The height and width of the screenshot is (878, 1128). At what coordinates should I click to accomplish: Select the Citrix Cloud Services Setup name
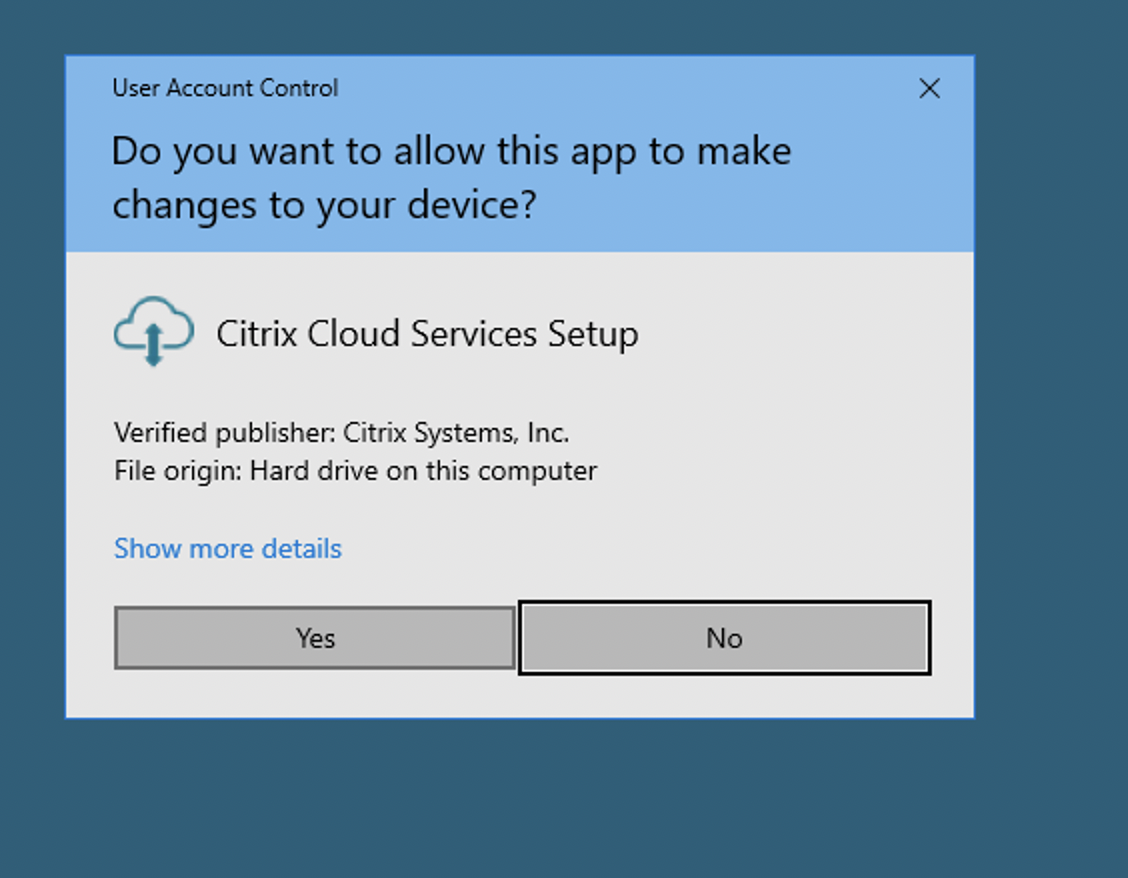coord(427,334)
